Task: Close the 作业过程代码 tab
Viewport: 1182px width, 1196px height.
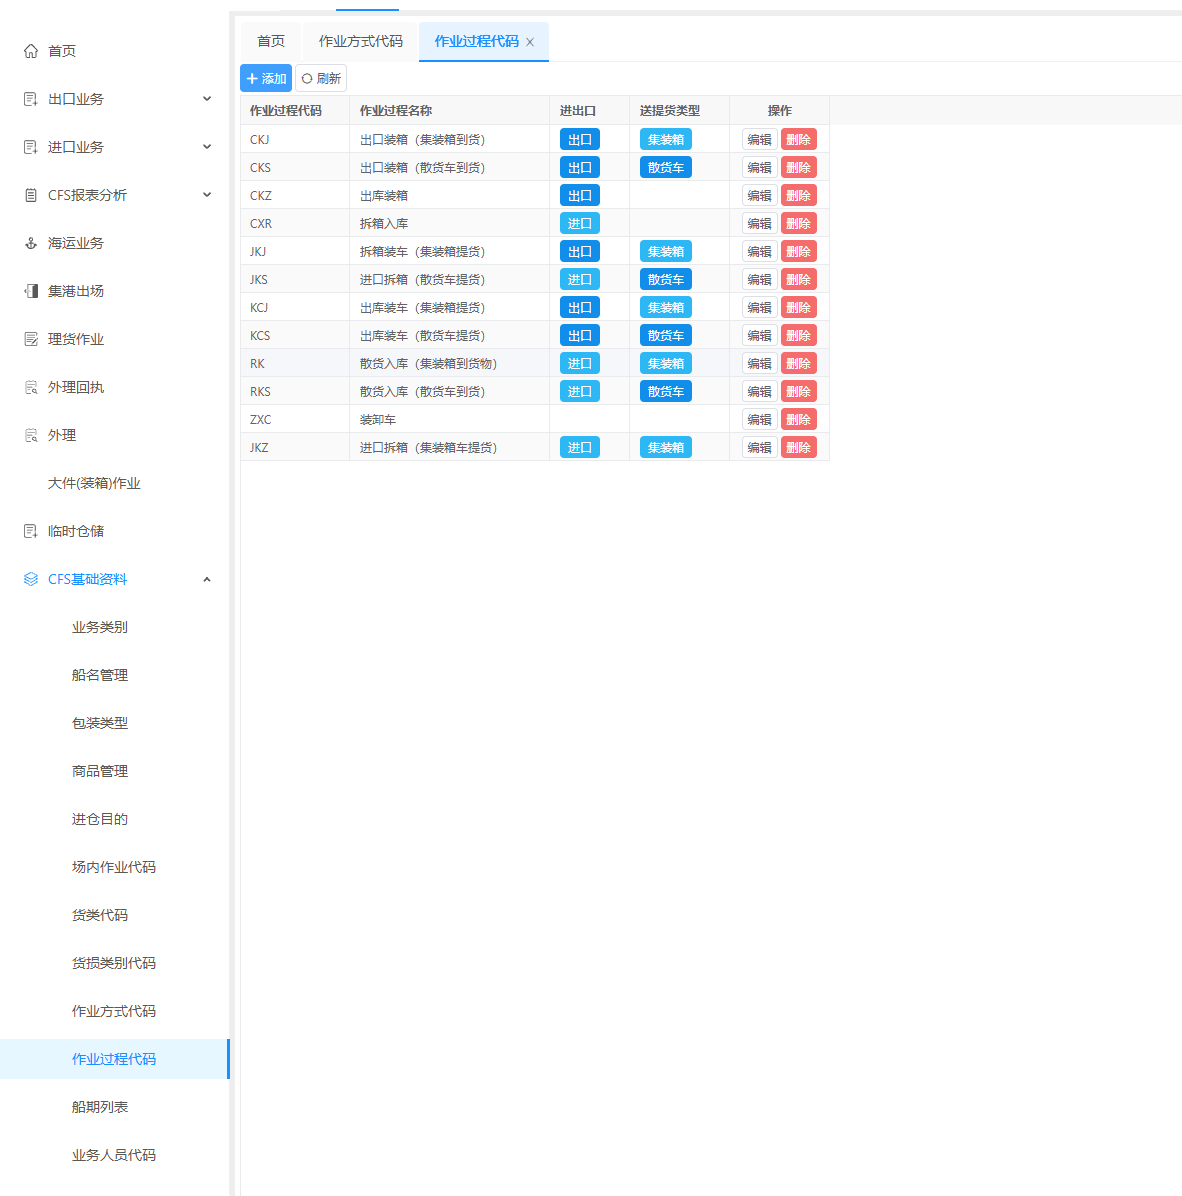Action: coord(530,42)
